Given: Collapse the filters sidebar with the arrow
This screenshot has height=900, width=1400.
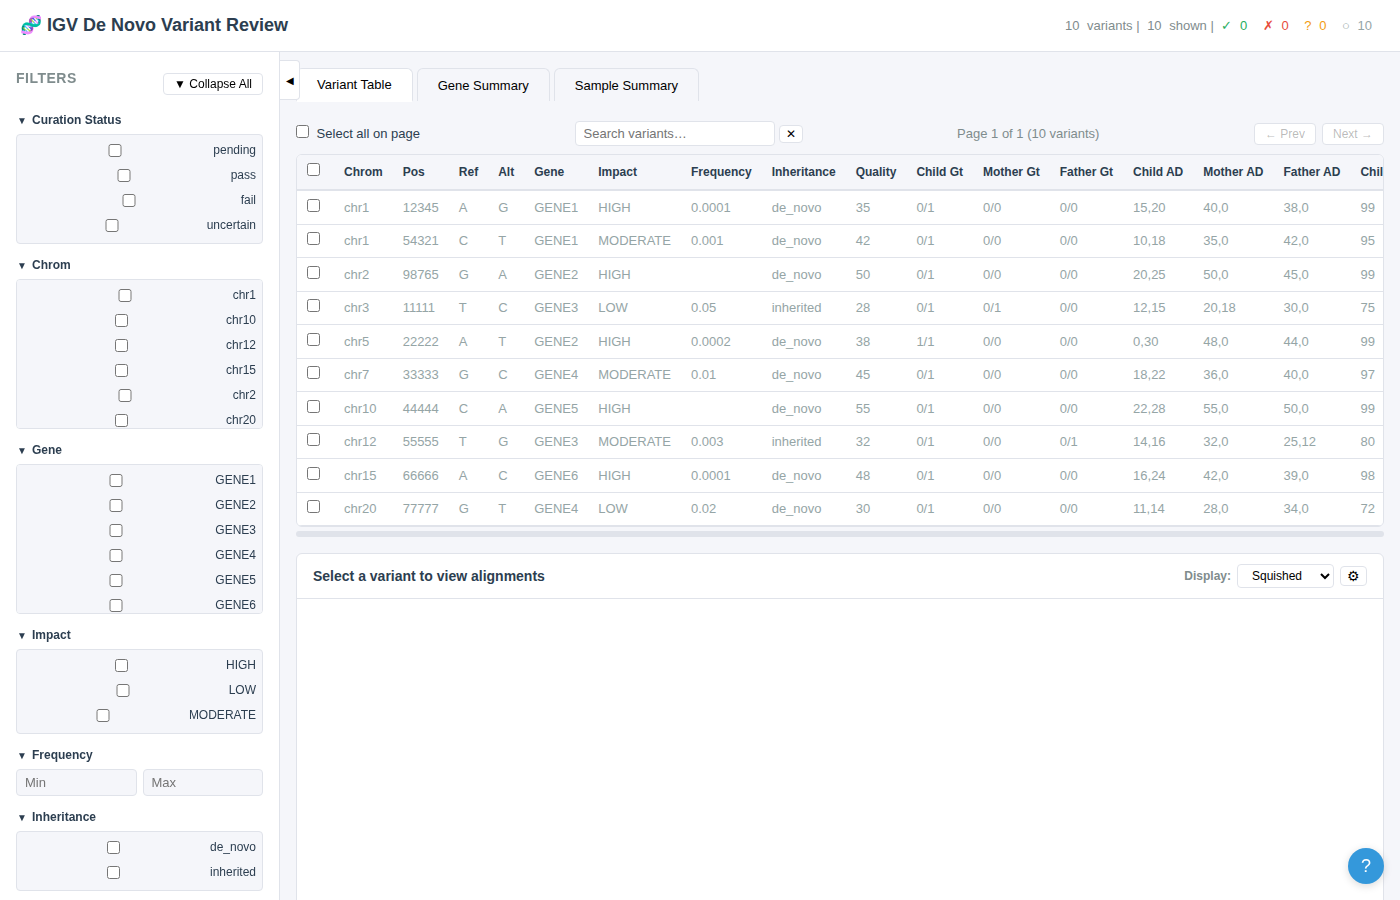Looking at the screenshot, I should (289, 79).
